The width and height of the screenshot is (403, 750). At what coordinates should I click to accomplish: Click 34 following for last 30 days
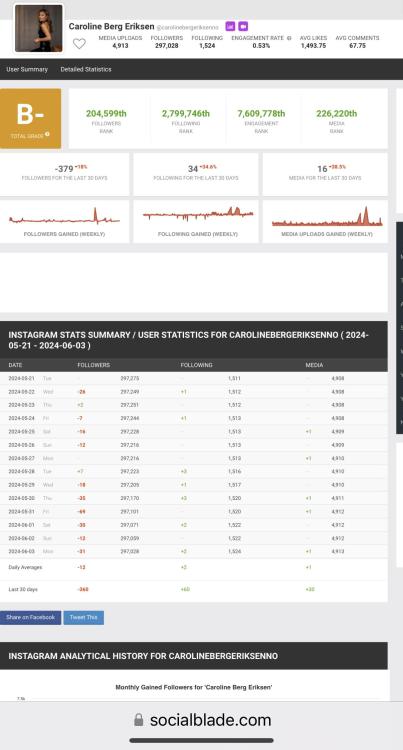click(193, 169)
